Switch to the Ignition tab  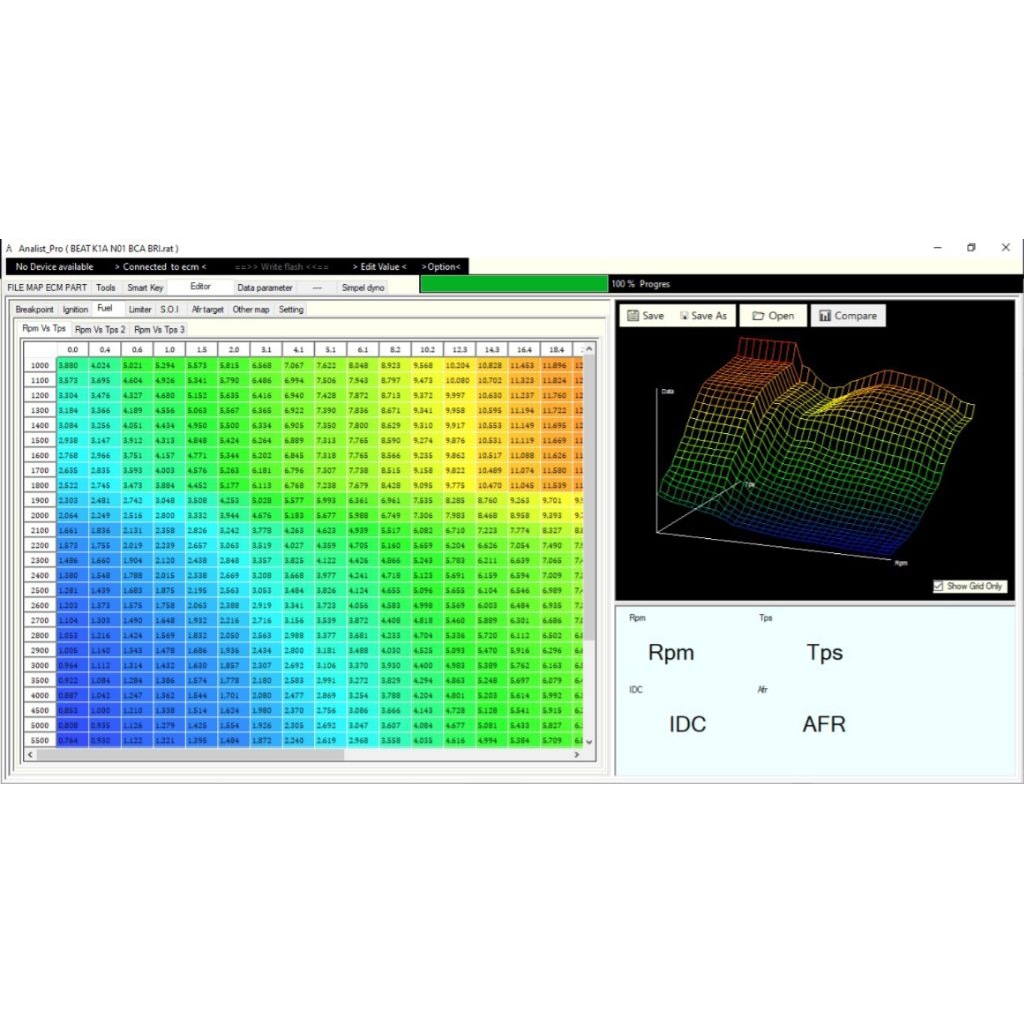tap(75, 310)
